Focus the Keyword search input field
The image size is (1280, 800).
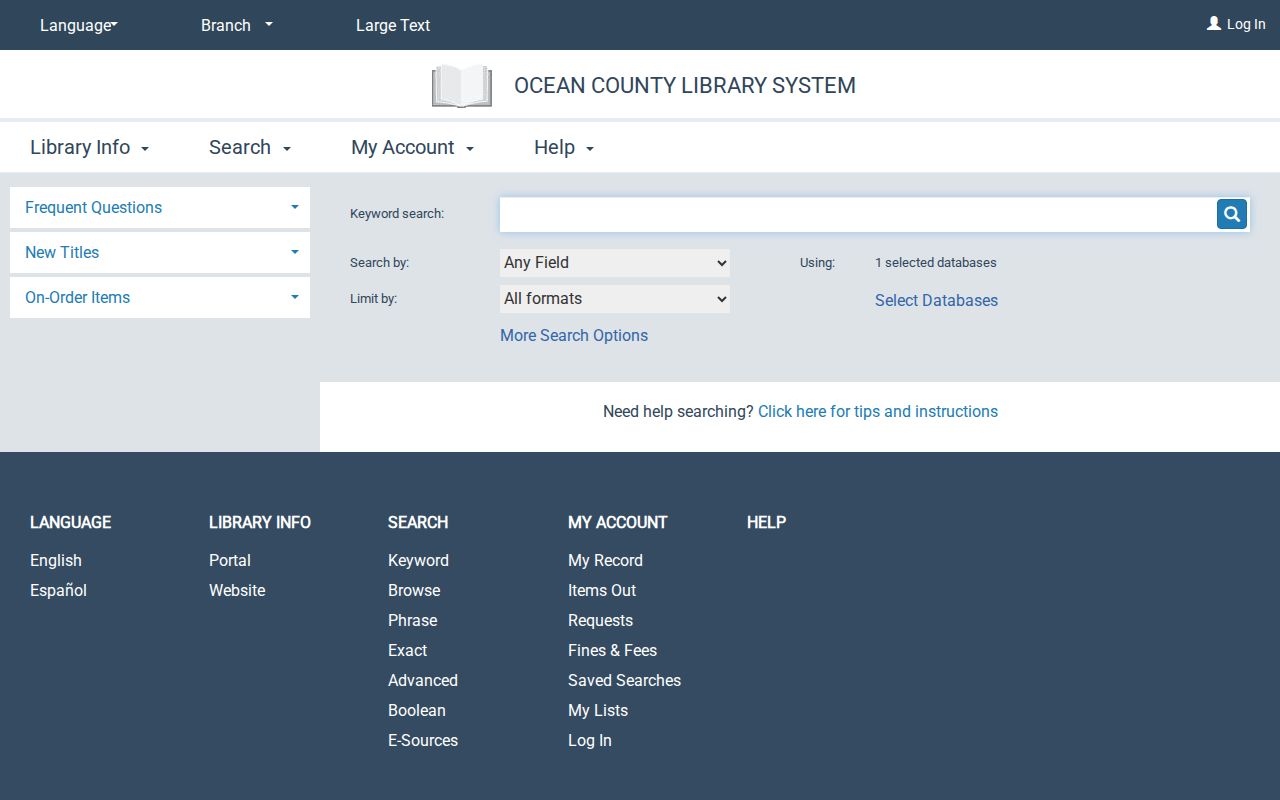(x=857, y=214)
